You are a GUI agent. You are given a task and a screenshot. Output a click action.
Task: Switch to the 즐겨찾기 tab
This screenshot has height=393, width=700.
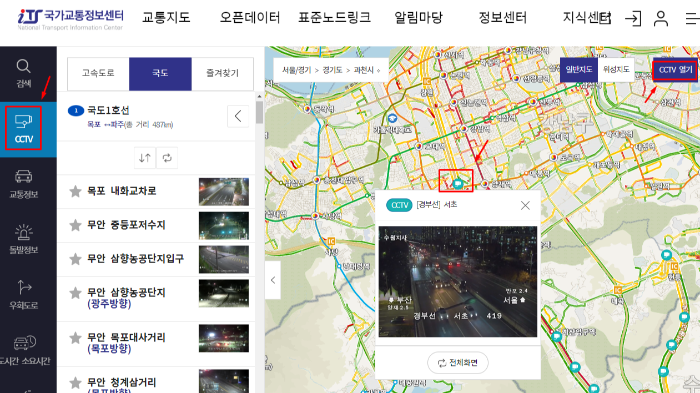[x=222, y=74]
